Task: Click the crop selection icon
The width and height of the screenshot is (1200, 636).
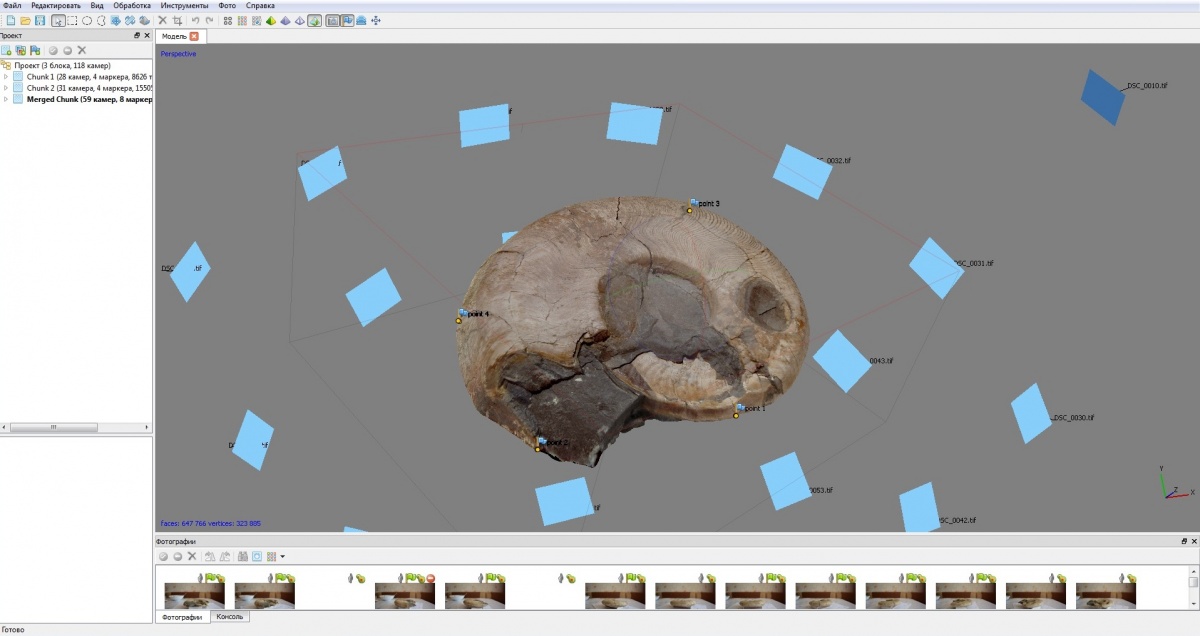Action: 178,20
